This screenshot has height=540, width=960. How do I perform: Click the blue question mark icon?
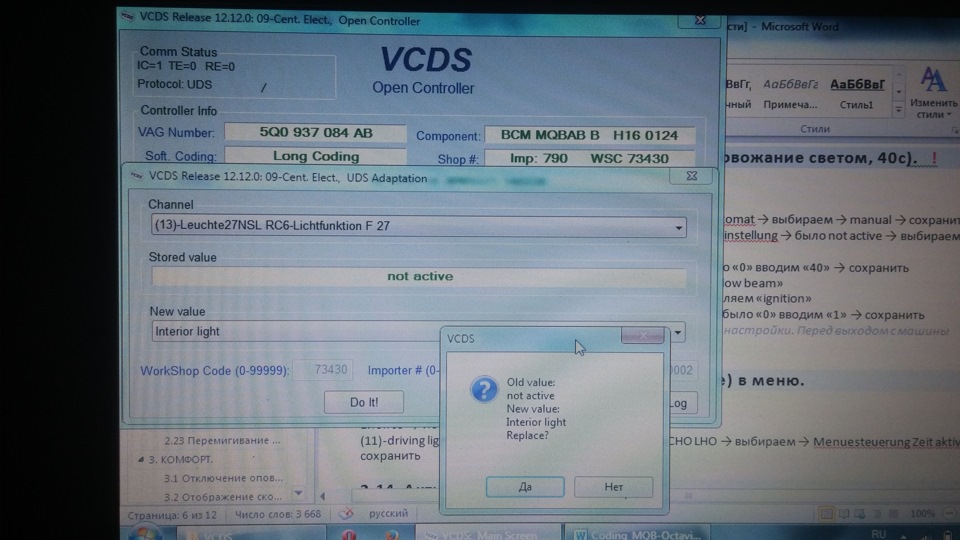[484, 389]
